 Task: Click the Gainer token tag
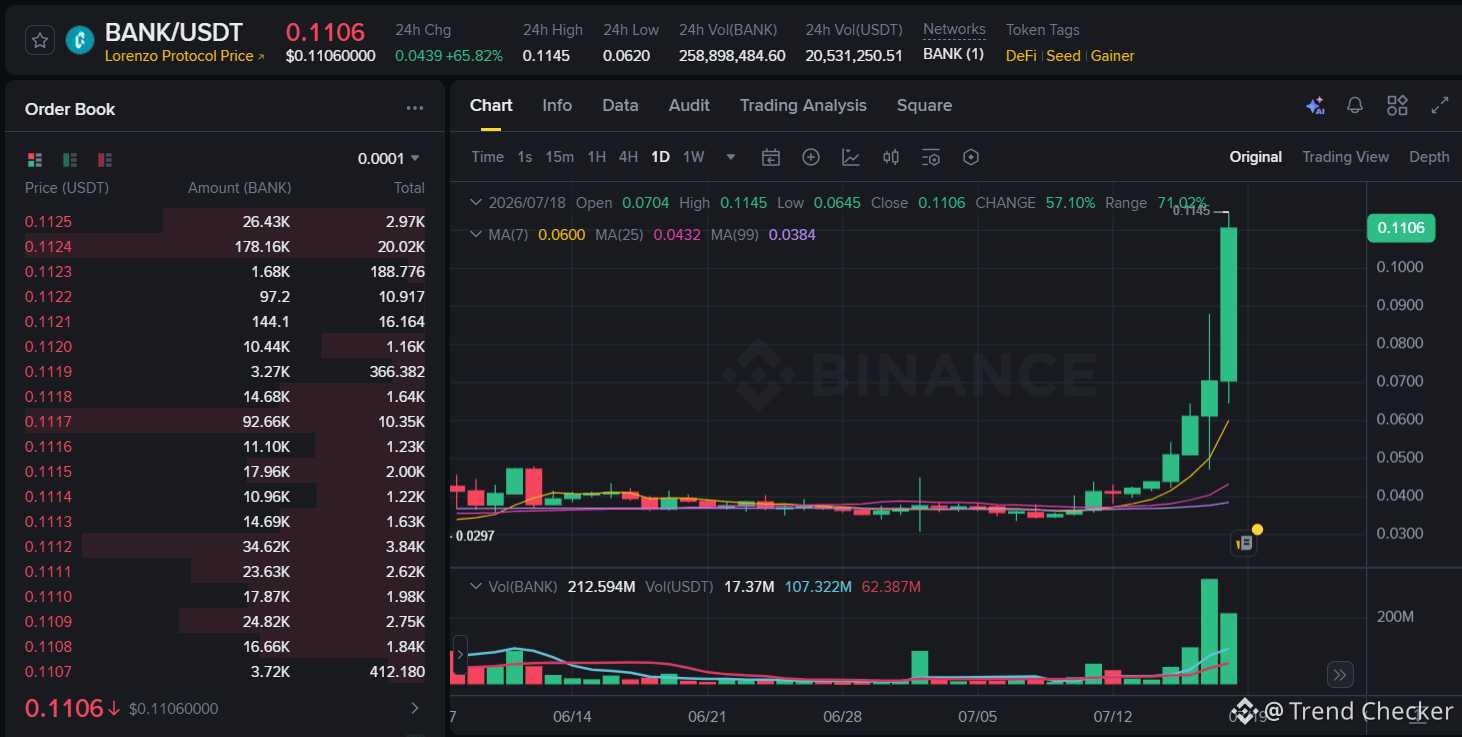1113,56
